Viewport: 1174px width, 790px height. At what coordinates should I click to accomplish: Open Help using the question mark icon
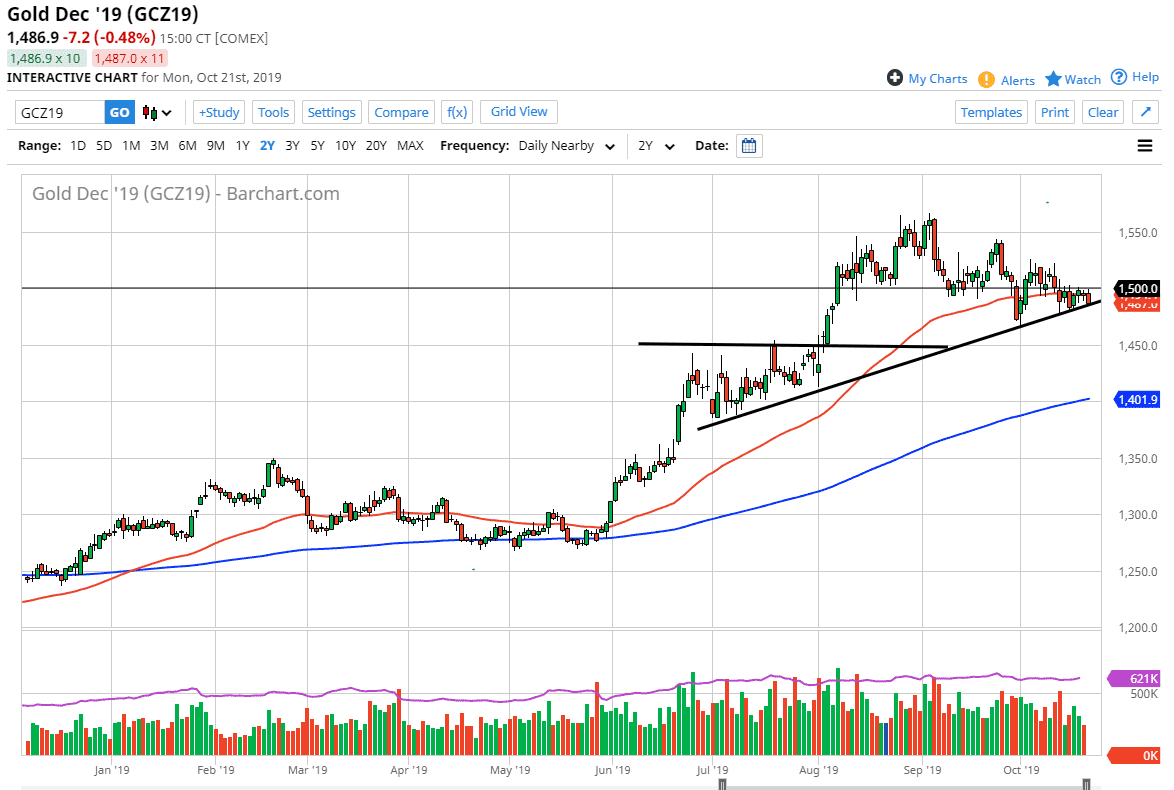tap(1118, 78)
